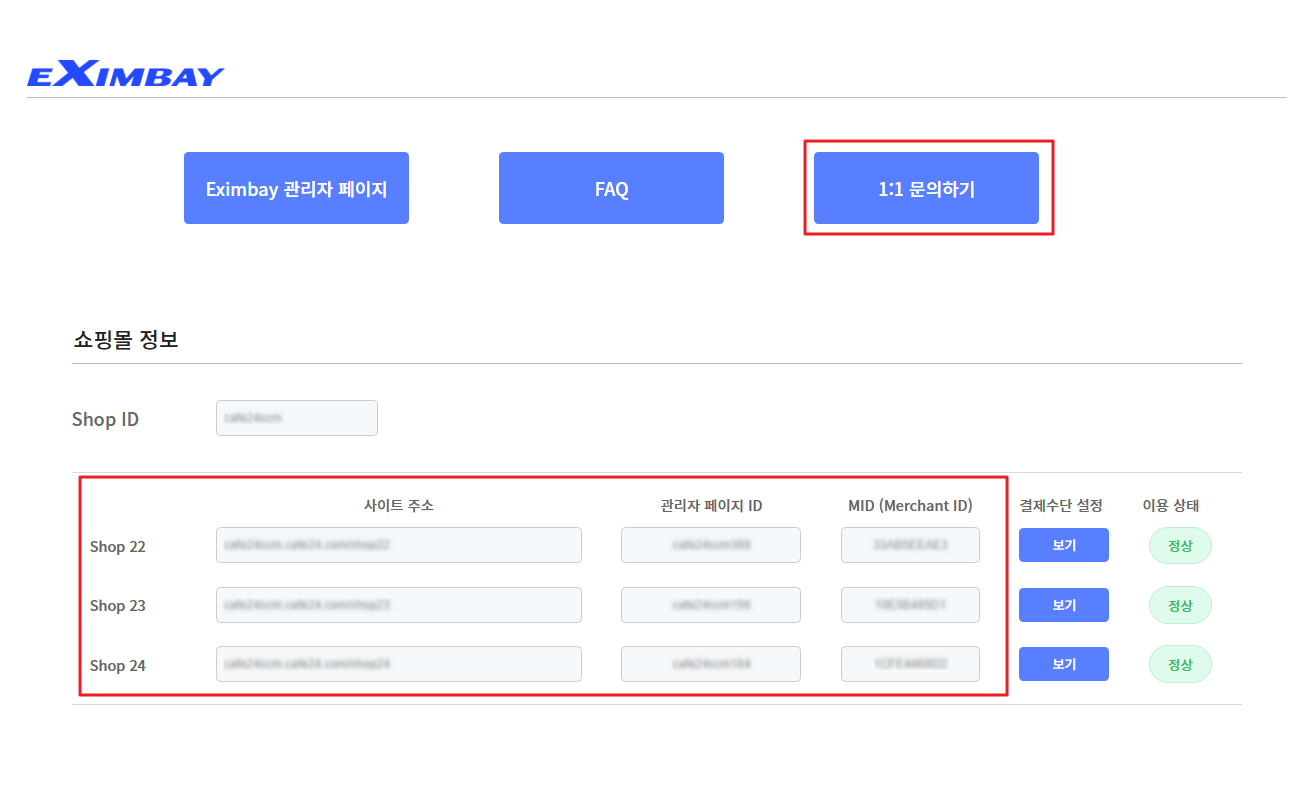
Task: Click the 1:1 문의하기 button
Action: coord(926,188)
